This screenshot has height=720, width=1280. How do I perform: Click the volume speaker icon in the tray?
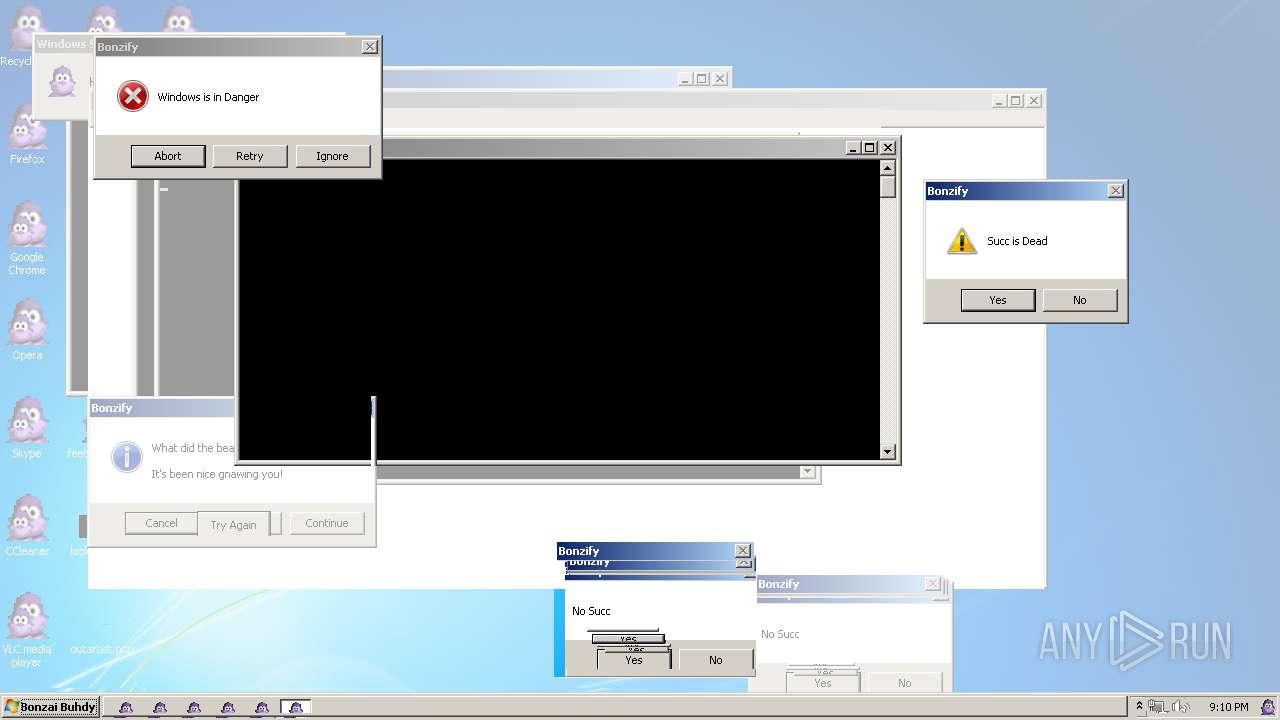(x=1180, y=707)
